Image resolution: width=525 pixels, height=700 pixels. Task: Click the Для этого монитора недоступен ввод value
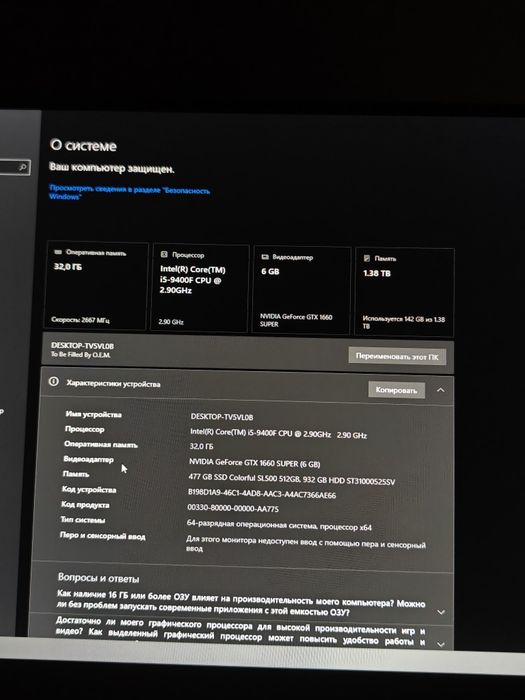306,543
